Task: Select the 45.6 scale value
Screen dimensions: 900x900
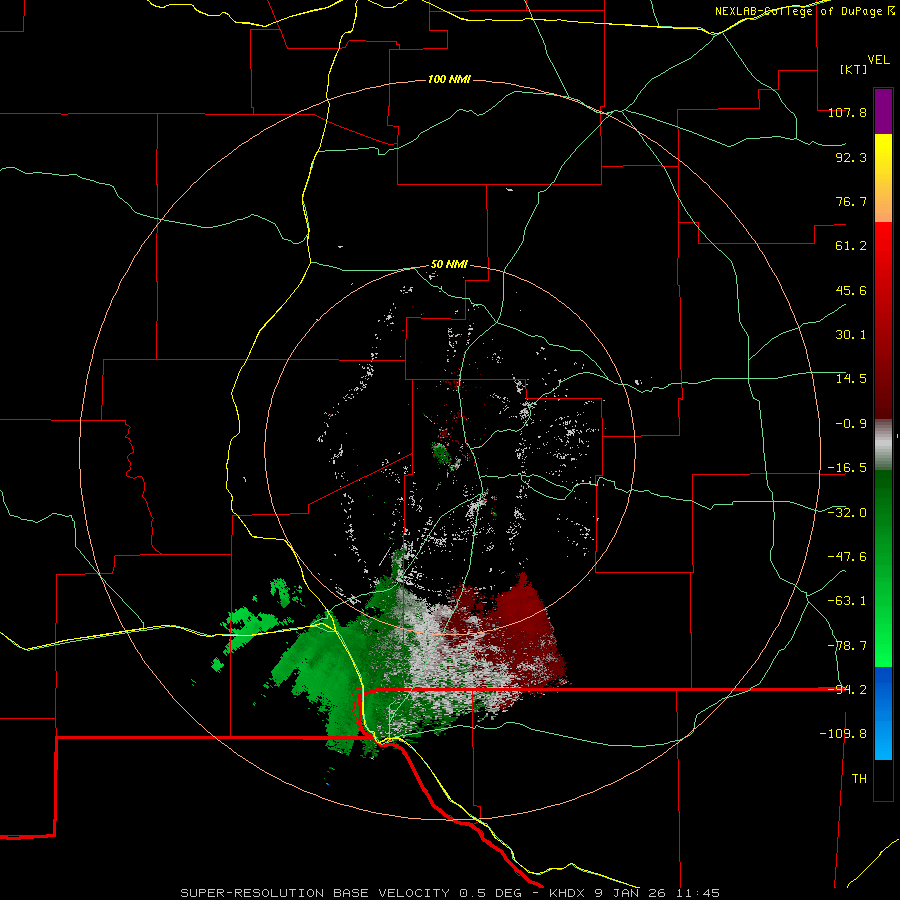Action: click(x=851, y=290)
